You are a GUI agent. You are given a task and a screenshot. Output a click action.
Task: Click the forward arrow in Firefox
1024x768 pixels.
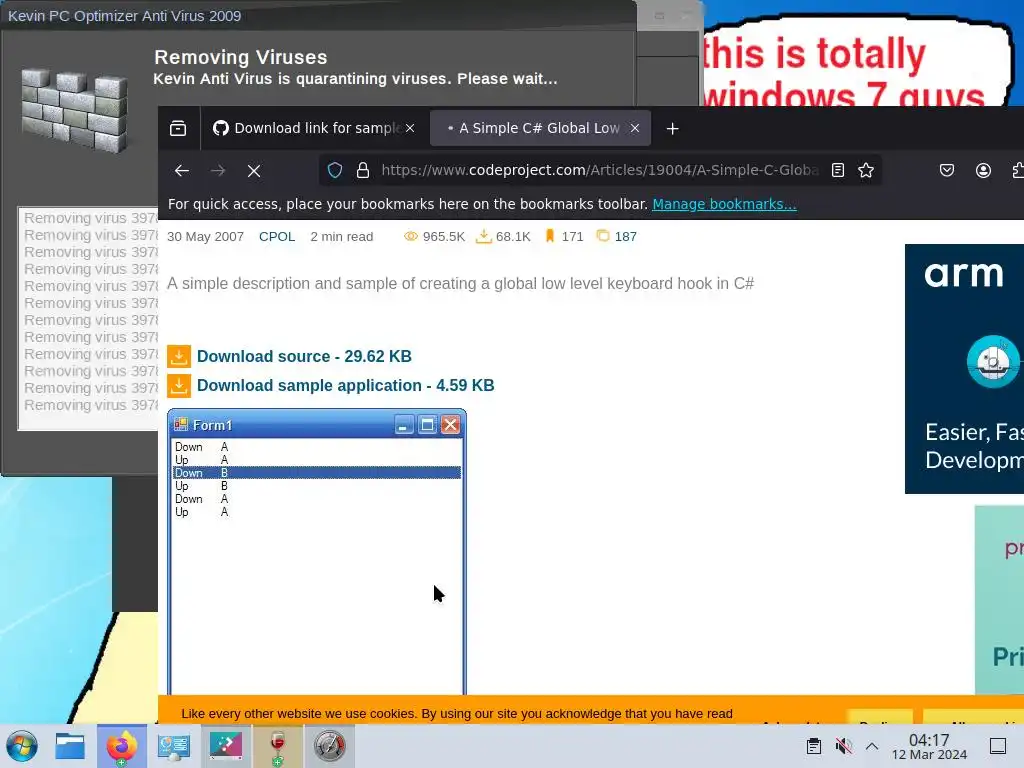(x=218, y=170)
